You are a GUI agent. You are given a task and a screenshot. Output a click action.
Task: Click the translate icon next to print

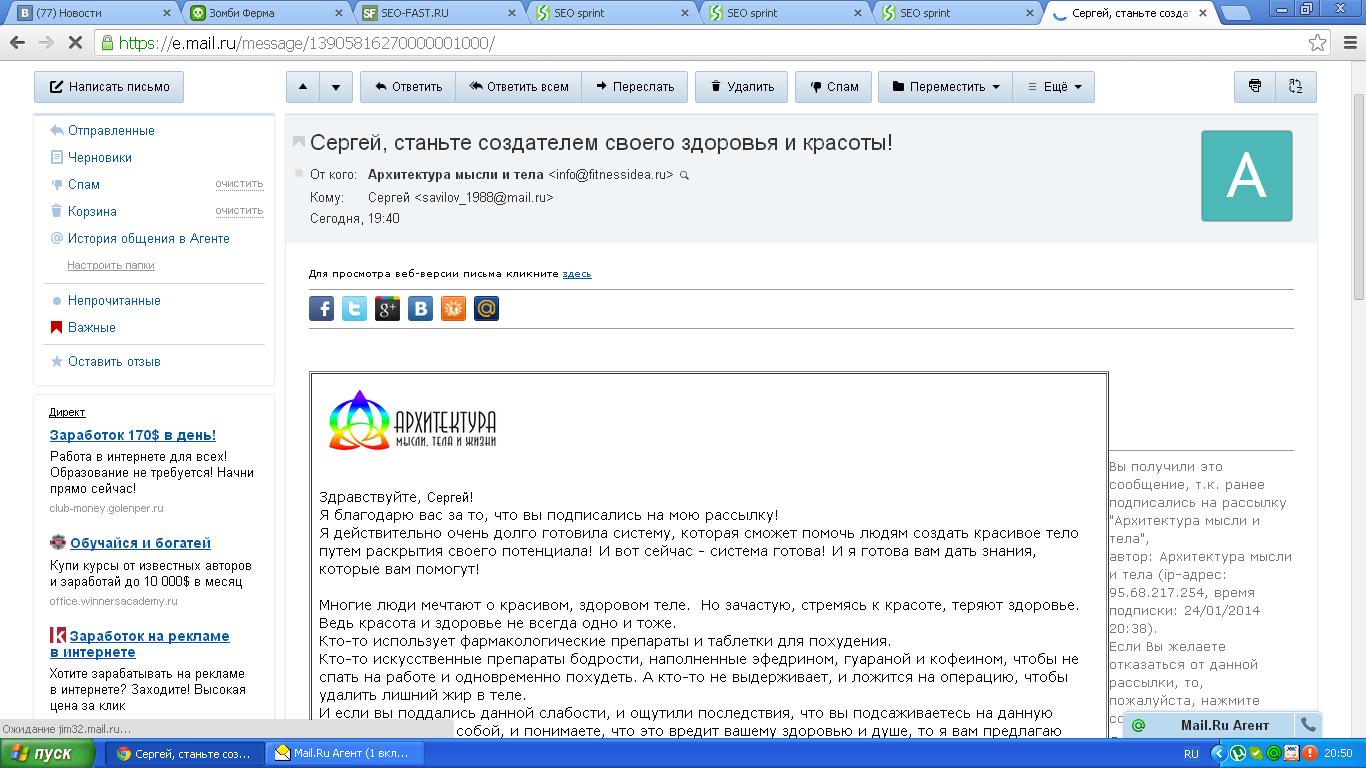1296,87
